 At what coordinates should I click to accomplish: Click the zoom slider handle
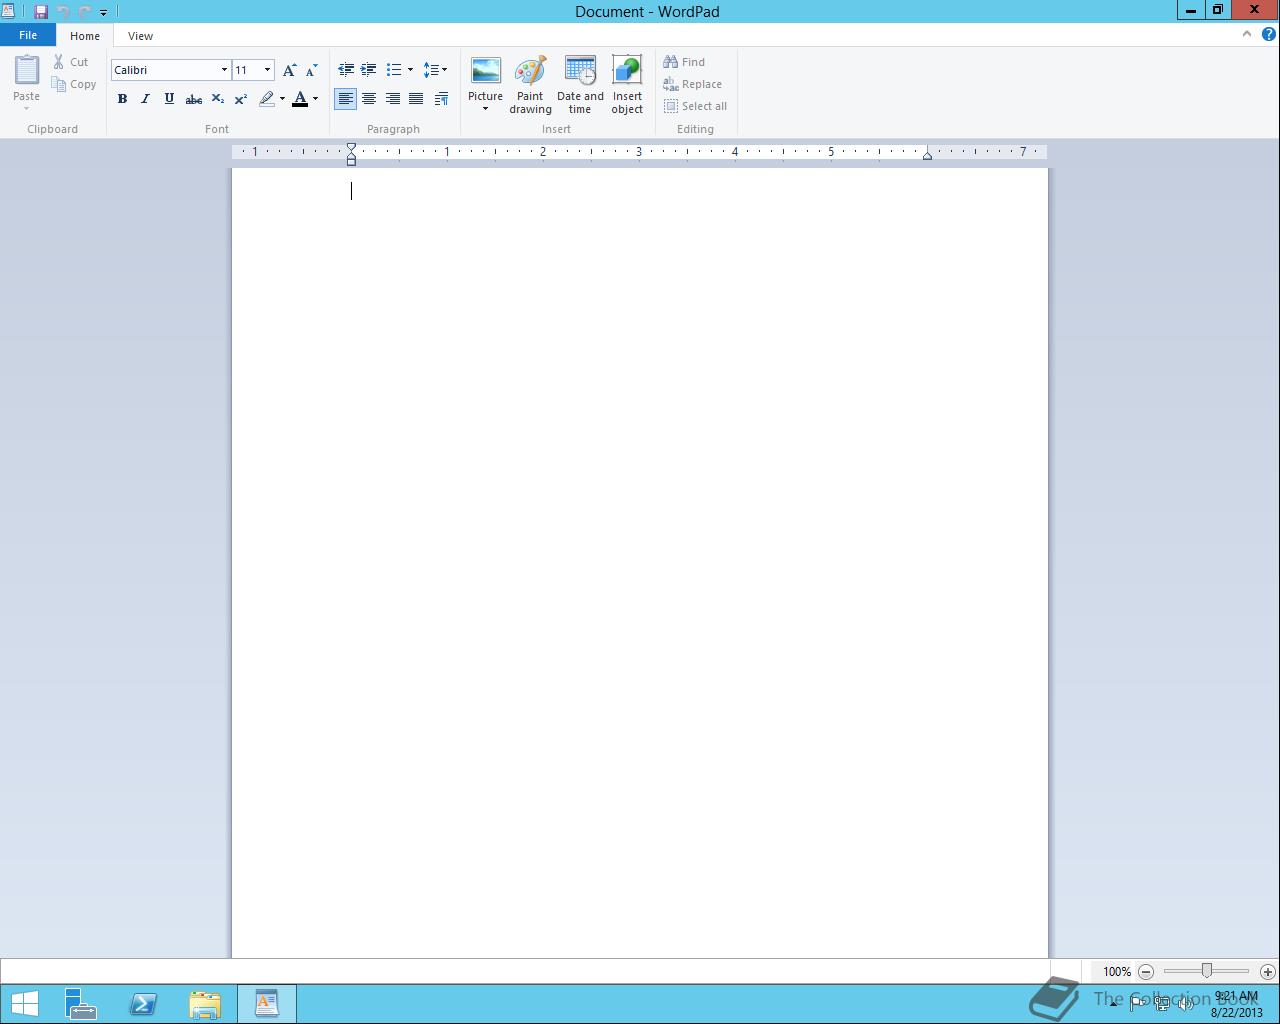(x=1207, y=971)
